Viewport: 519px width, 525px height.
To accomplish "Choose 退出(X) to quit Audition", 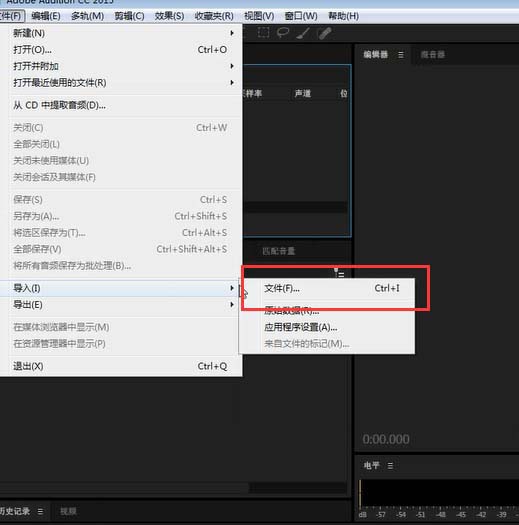I will (121, 366).
